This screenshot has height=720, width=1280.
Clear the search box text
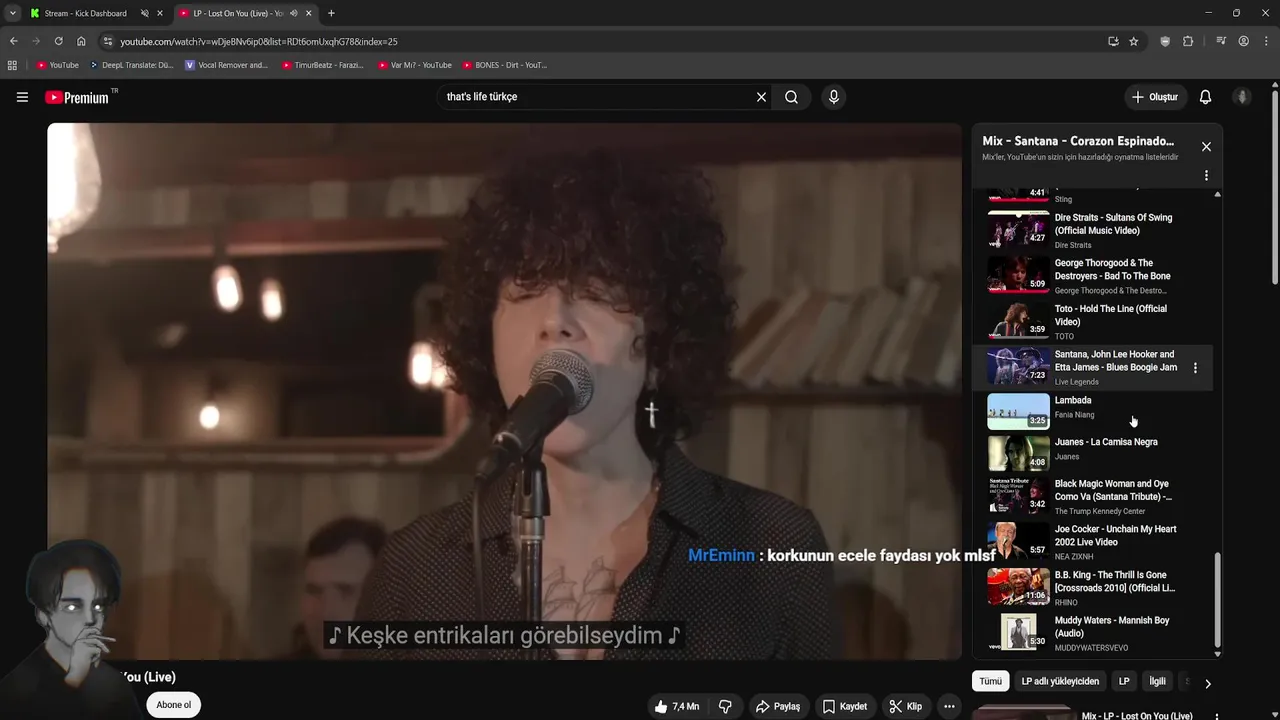761,97
